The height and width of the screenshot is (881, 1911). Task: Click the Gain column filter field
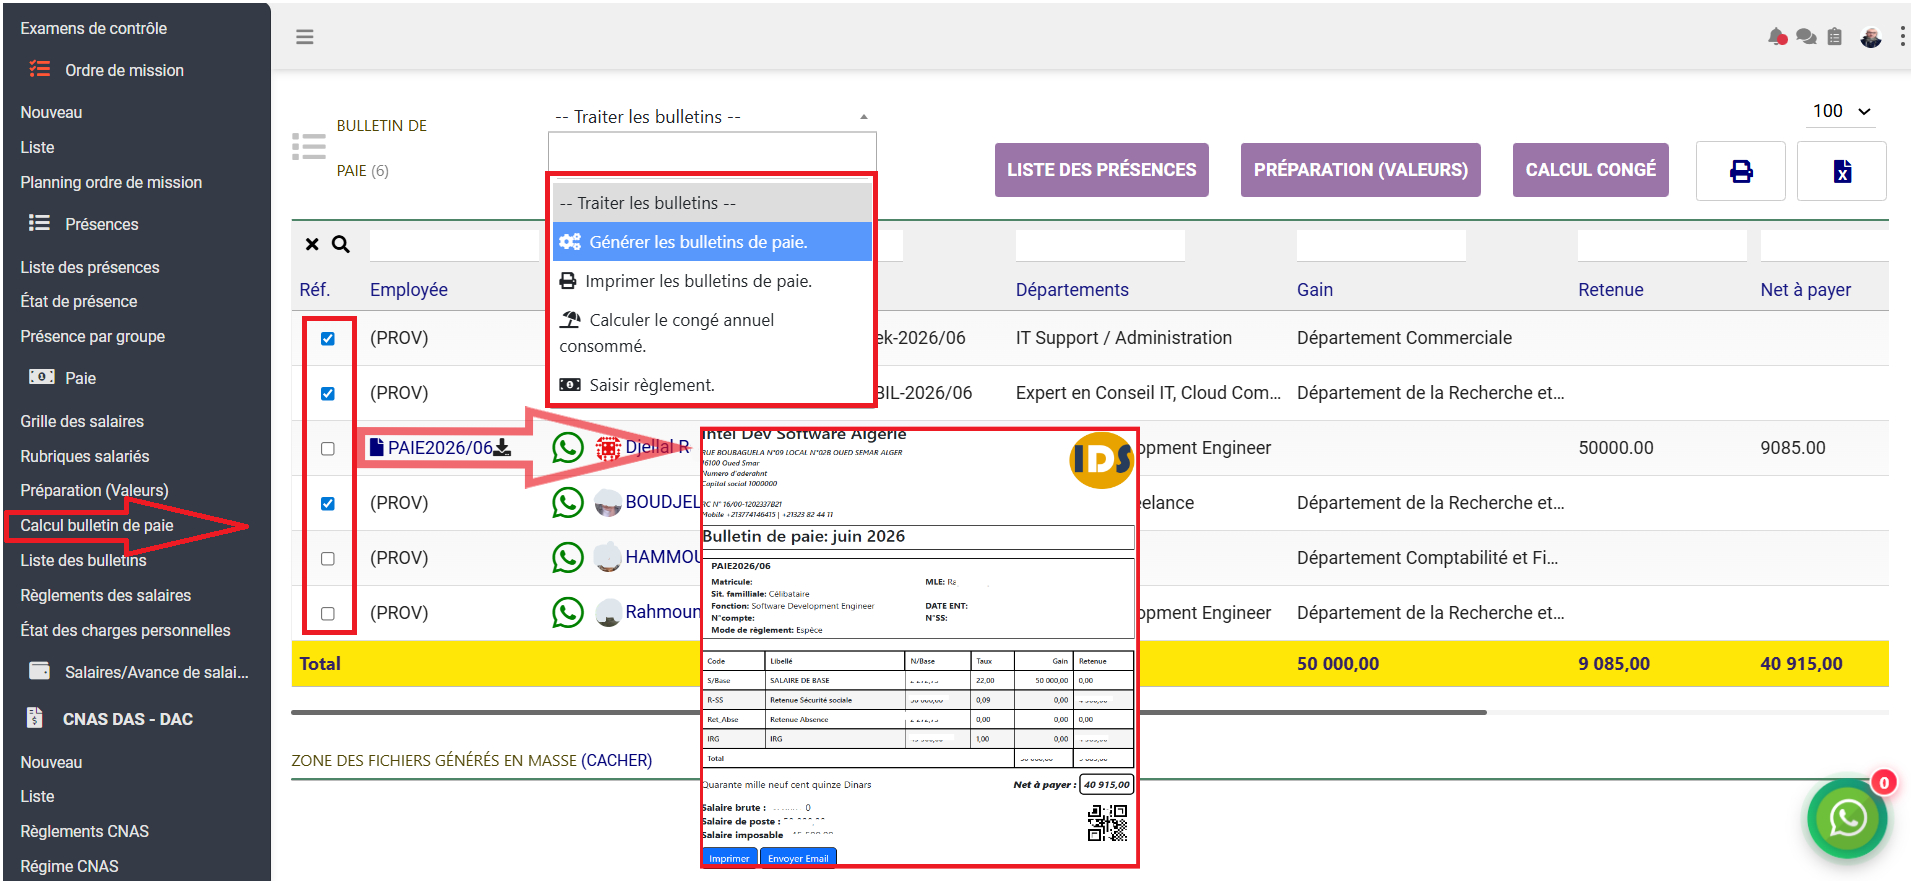click(x=1381, y=245)
